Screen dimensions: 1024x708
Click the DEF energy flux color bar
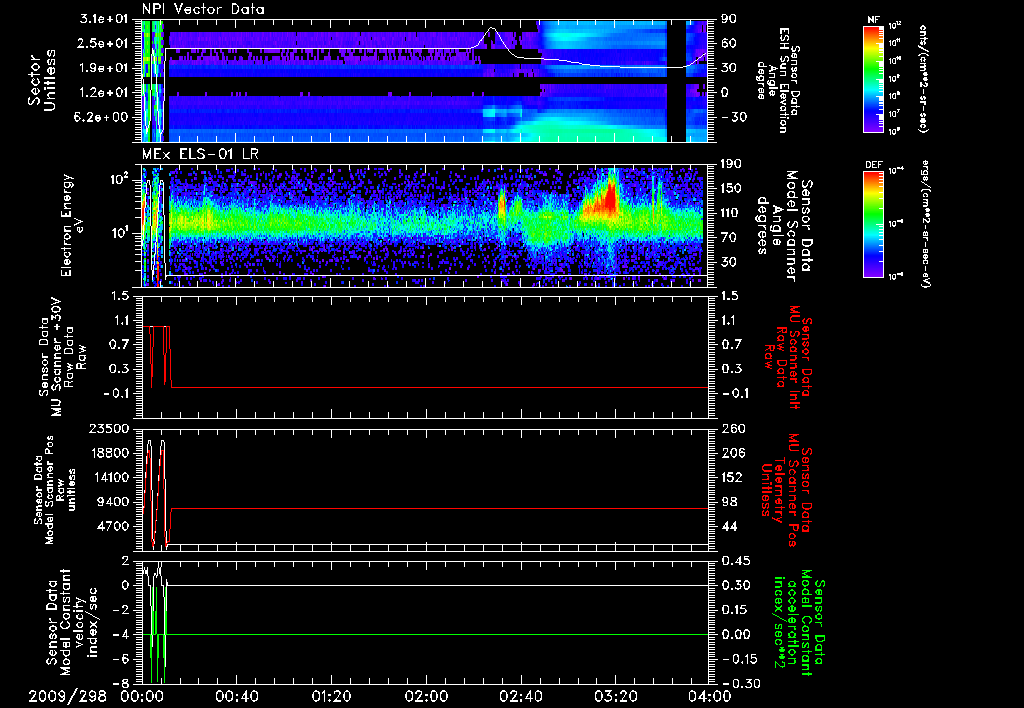tap(873, 223)
